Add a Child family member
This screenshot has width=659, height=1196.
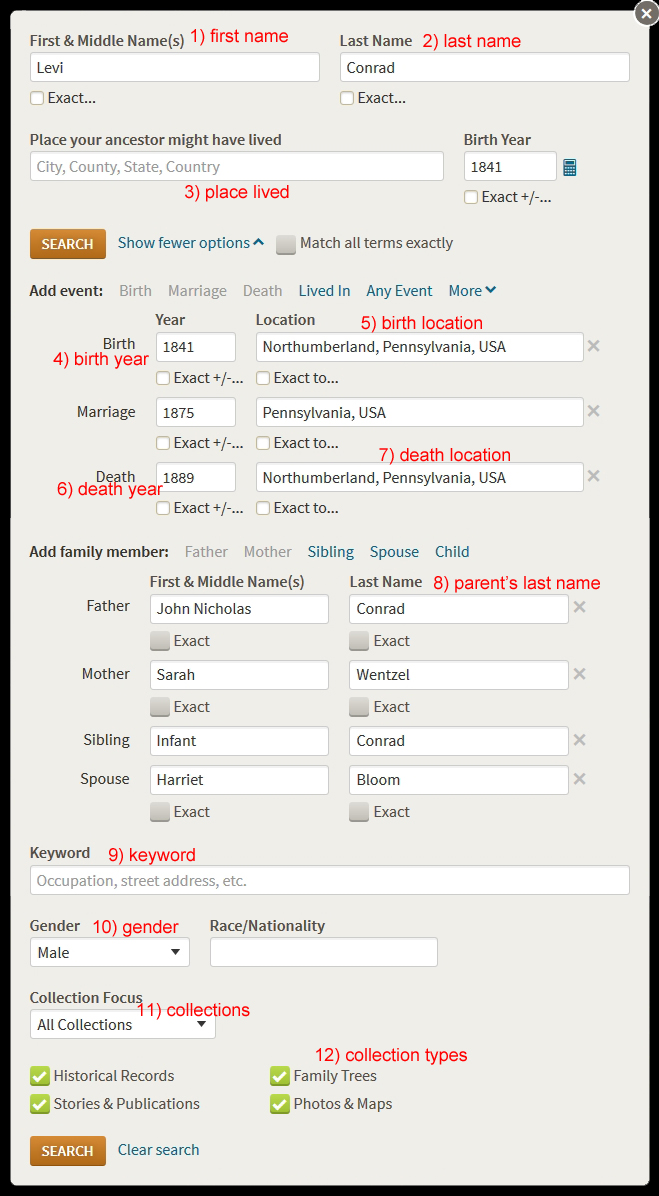pyautogui.click(x=452, y=551)
